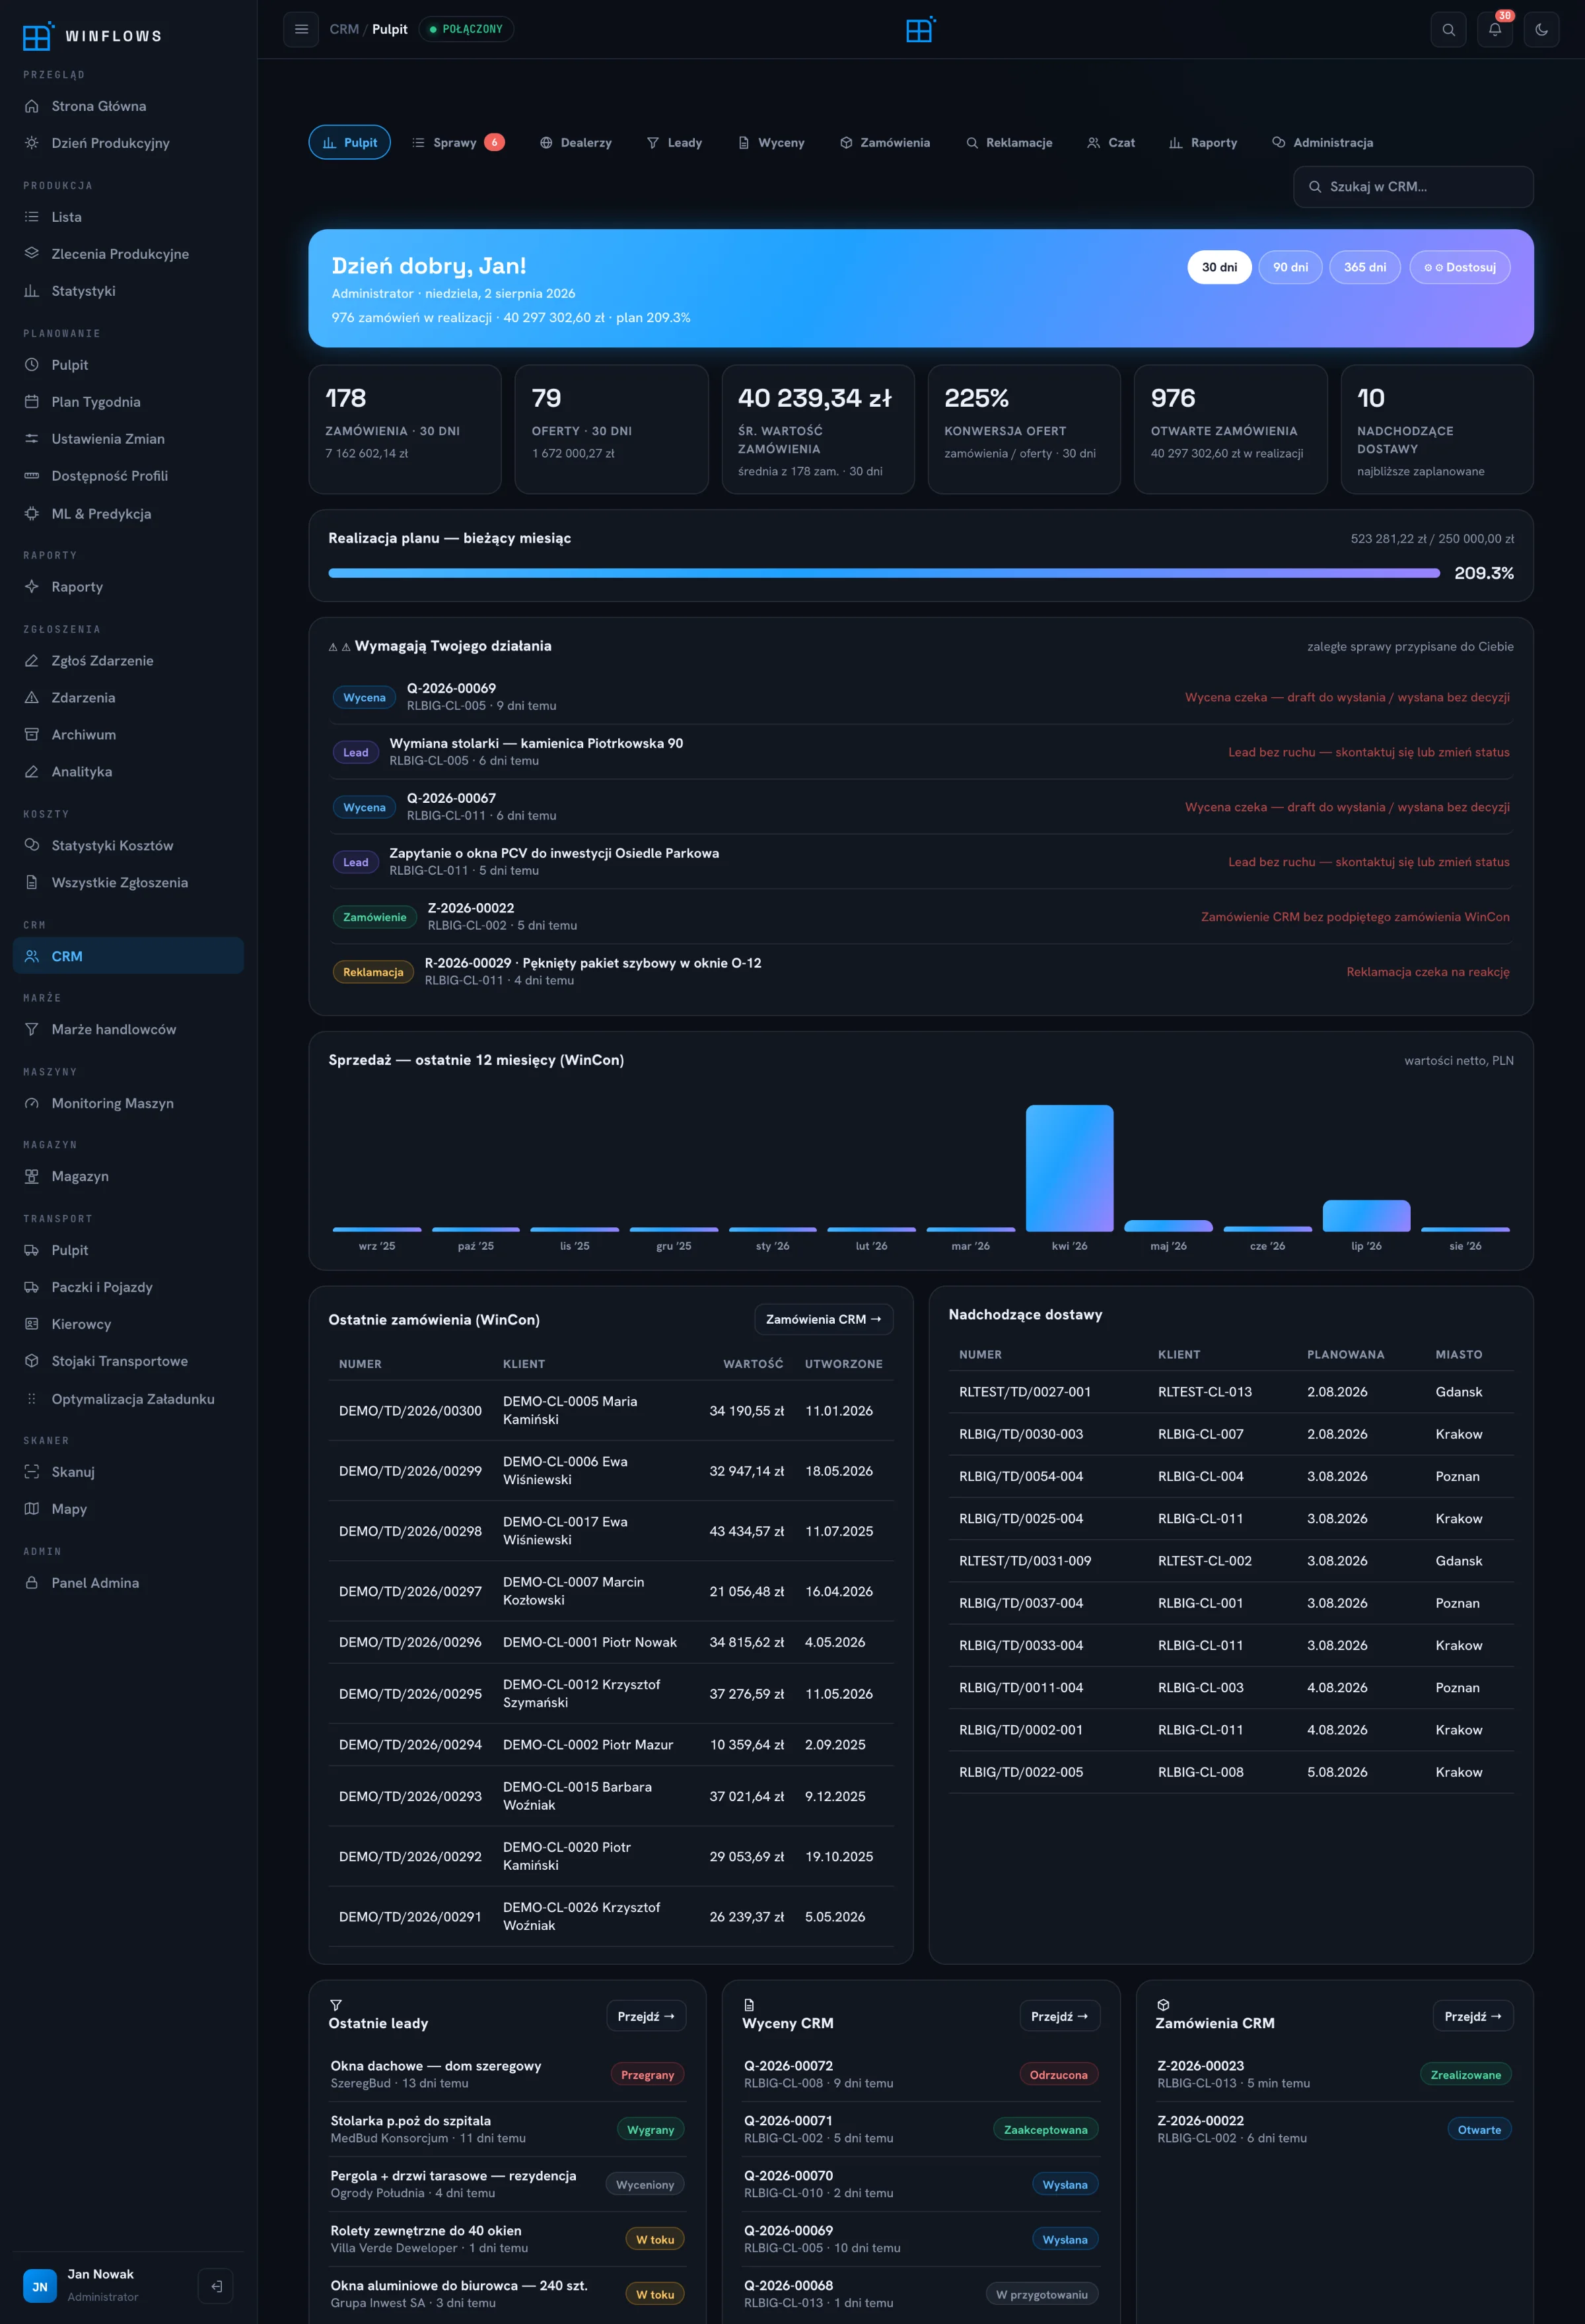The image size is (1585, 2324).
Task: Open notifications bell with 30 badge
Action: (1495, 29)
